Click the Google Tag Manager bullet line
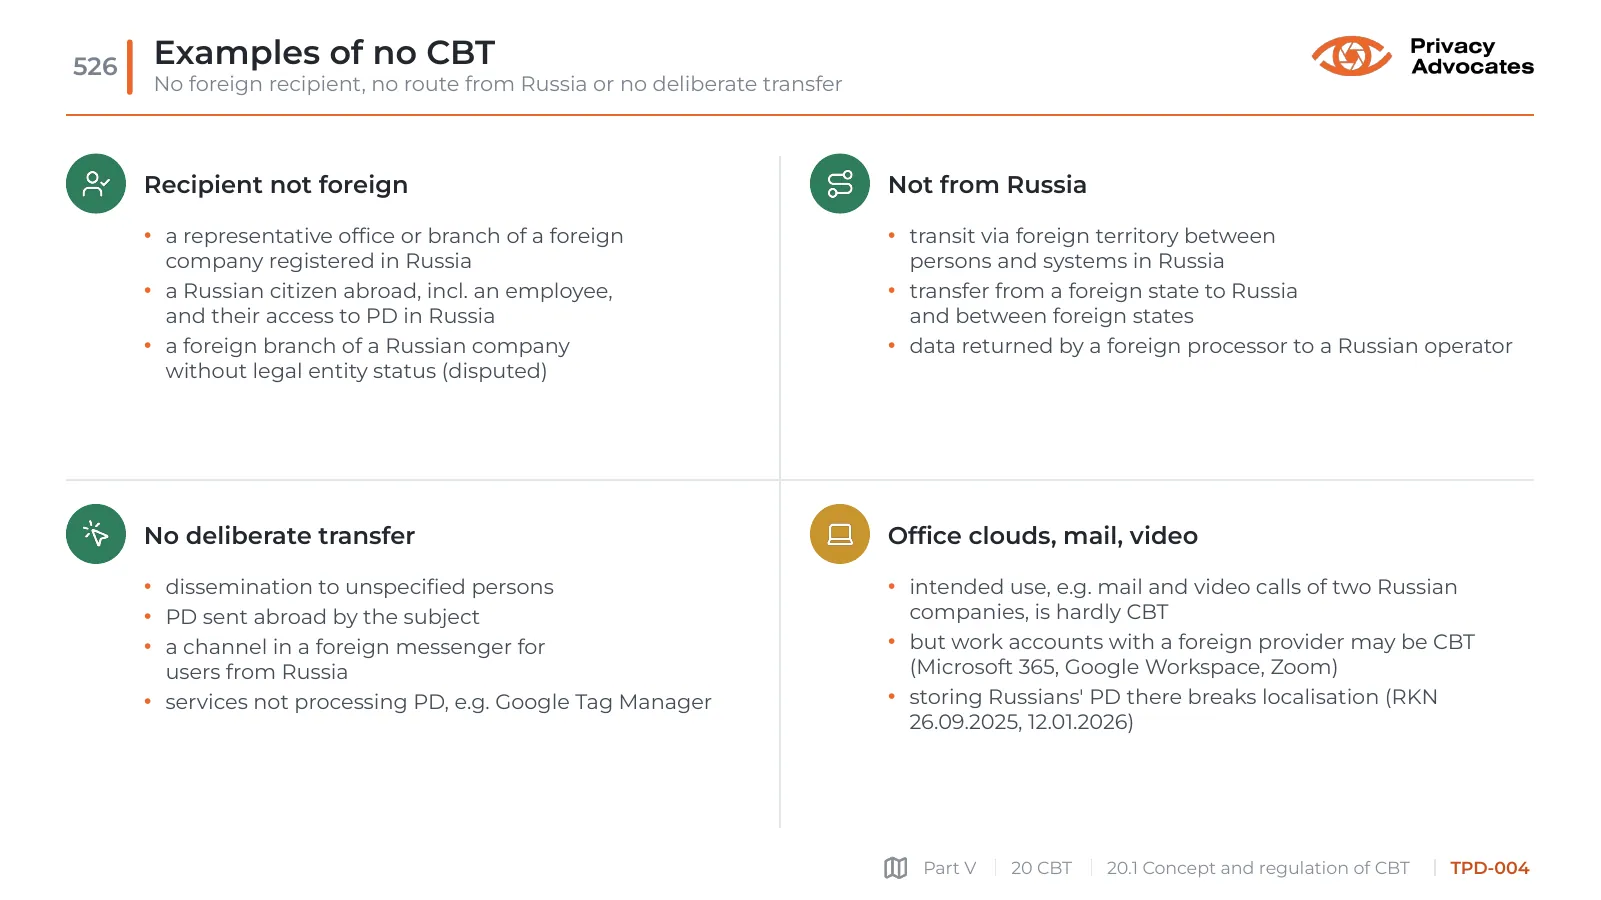1601x900 pixels. coord(438,702)
